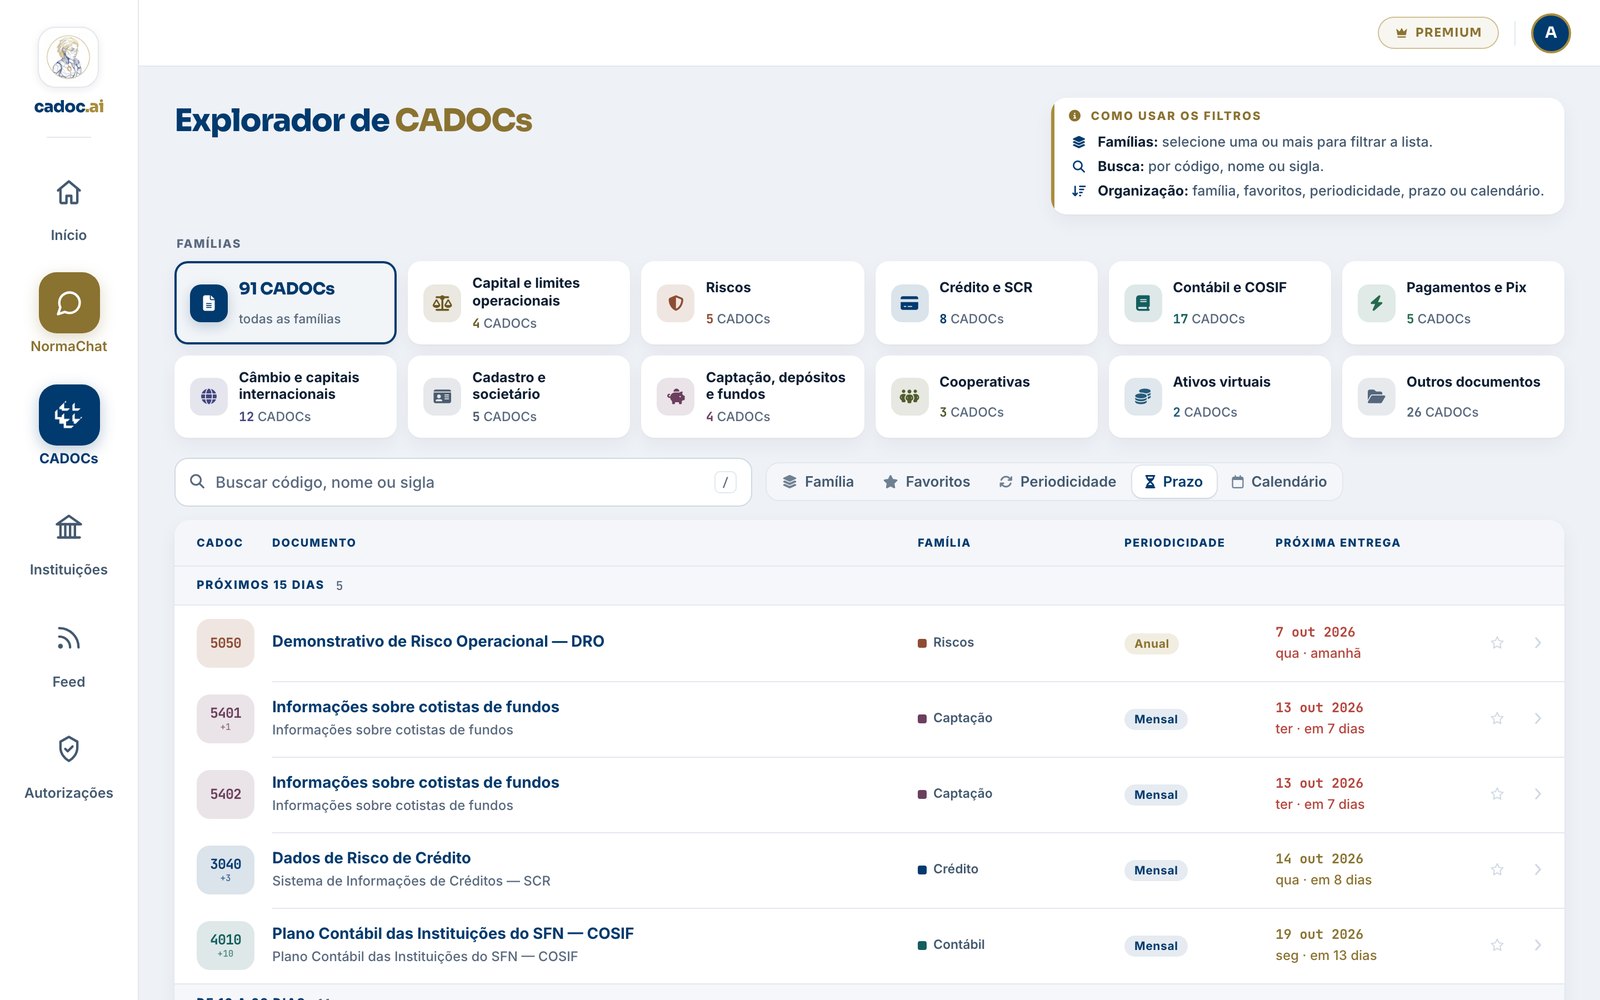
Task: Filter by Outros documentos family
Action: point(1453,397)
